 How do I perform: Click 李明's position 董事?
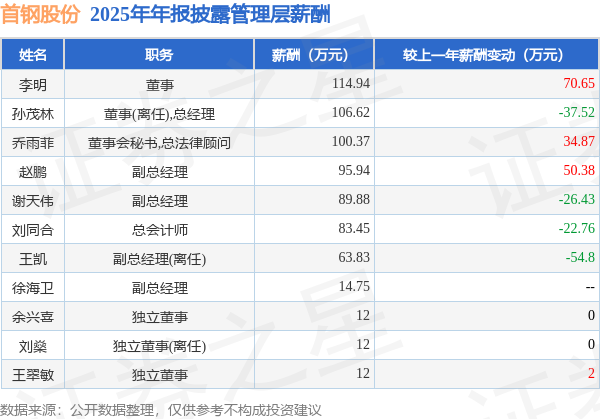click(160, 85)
